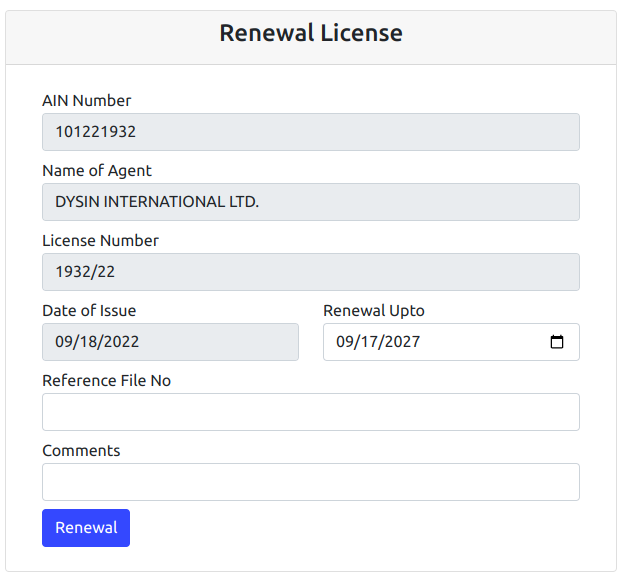Click inside the Comments text box
This screenshot has height=577, width=627.
pos(311,482)
